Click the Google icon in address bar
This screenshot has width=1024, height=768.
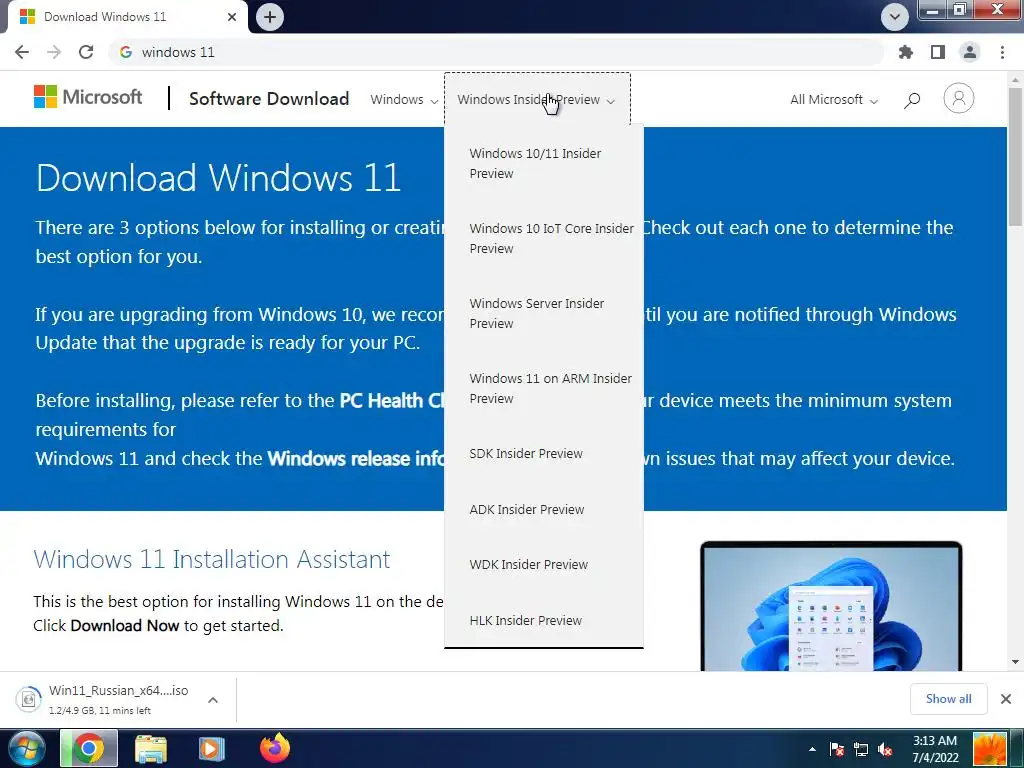pos(126,52)
